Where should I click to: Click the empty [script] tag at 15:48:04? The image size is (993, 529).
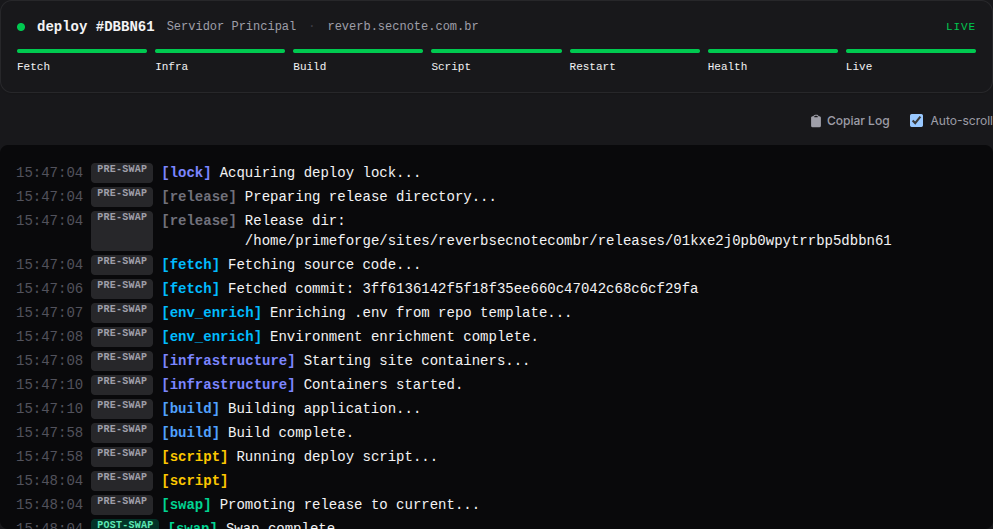pyautogui.click(x=194, y=481)
